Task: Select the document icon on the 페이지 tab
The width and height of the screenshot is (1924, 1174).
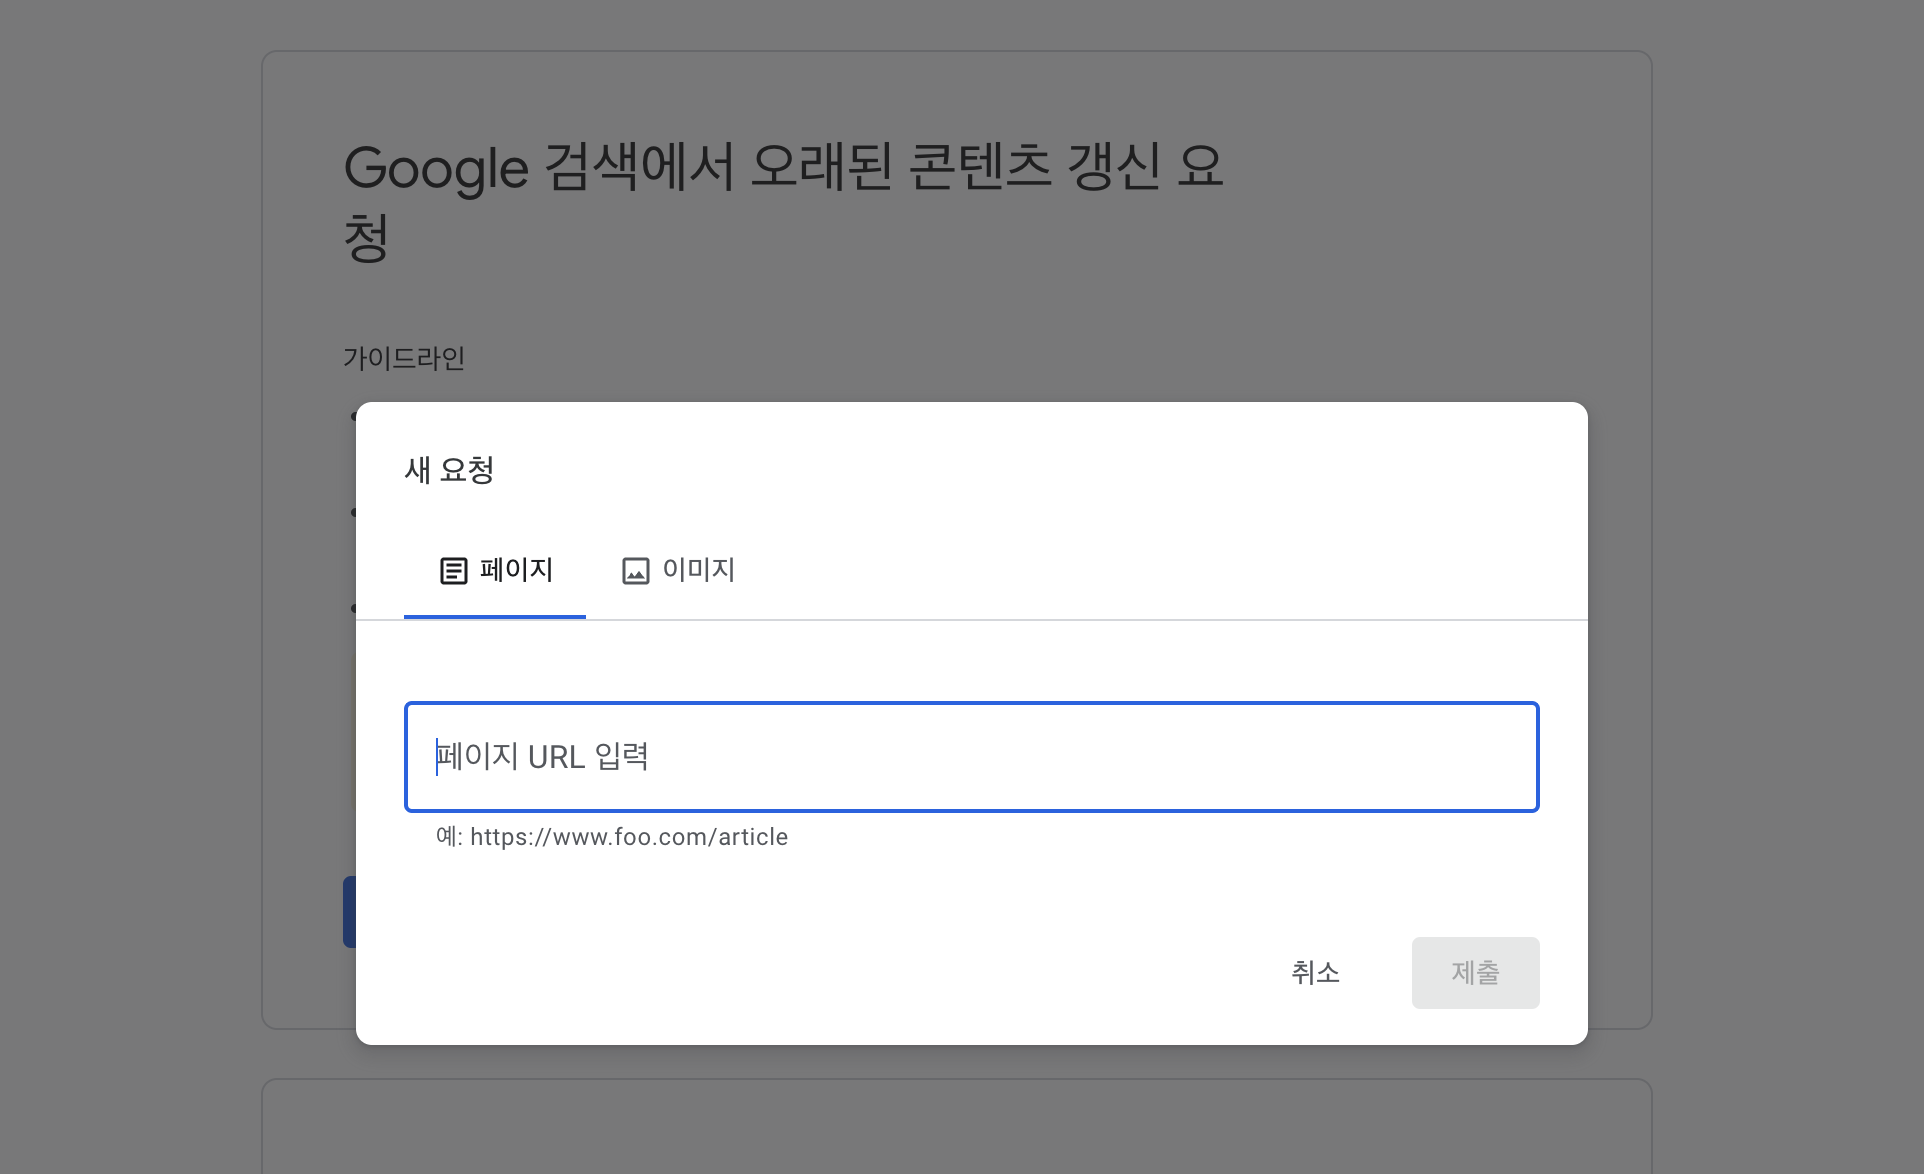Action: tap(453, 570)
